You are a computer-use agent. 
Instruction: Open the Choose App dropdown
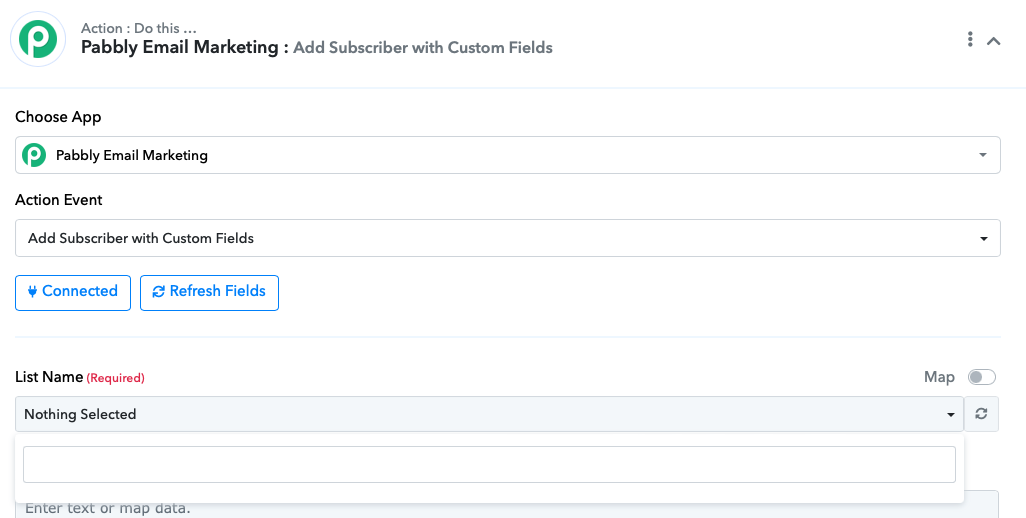tap(508, 155)
